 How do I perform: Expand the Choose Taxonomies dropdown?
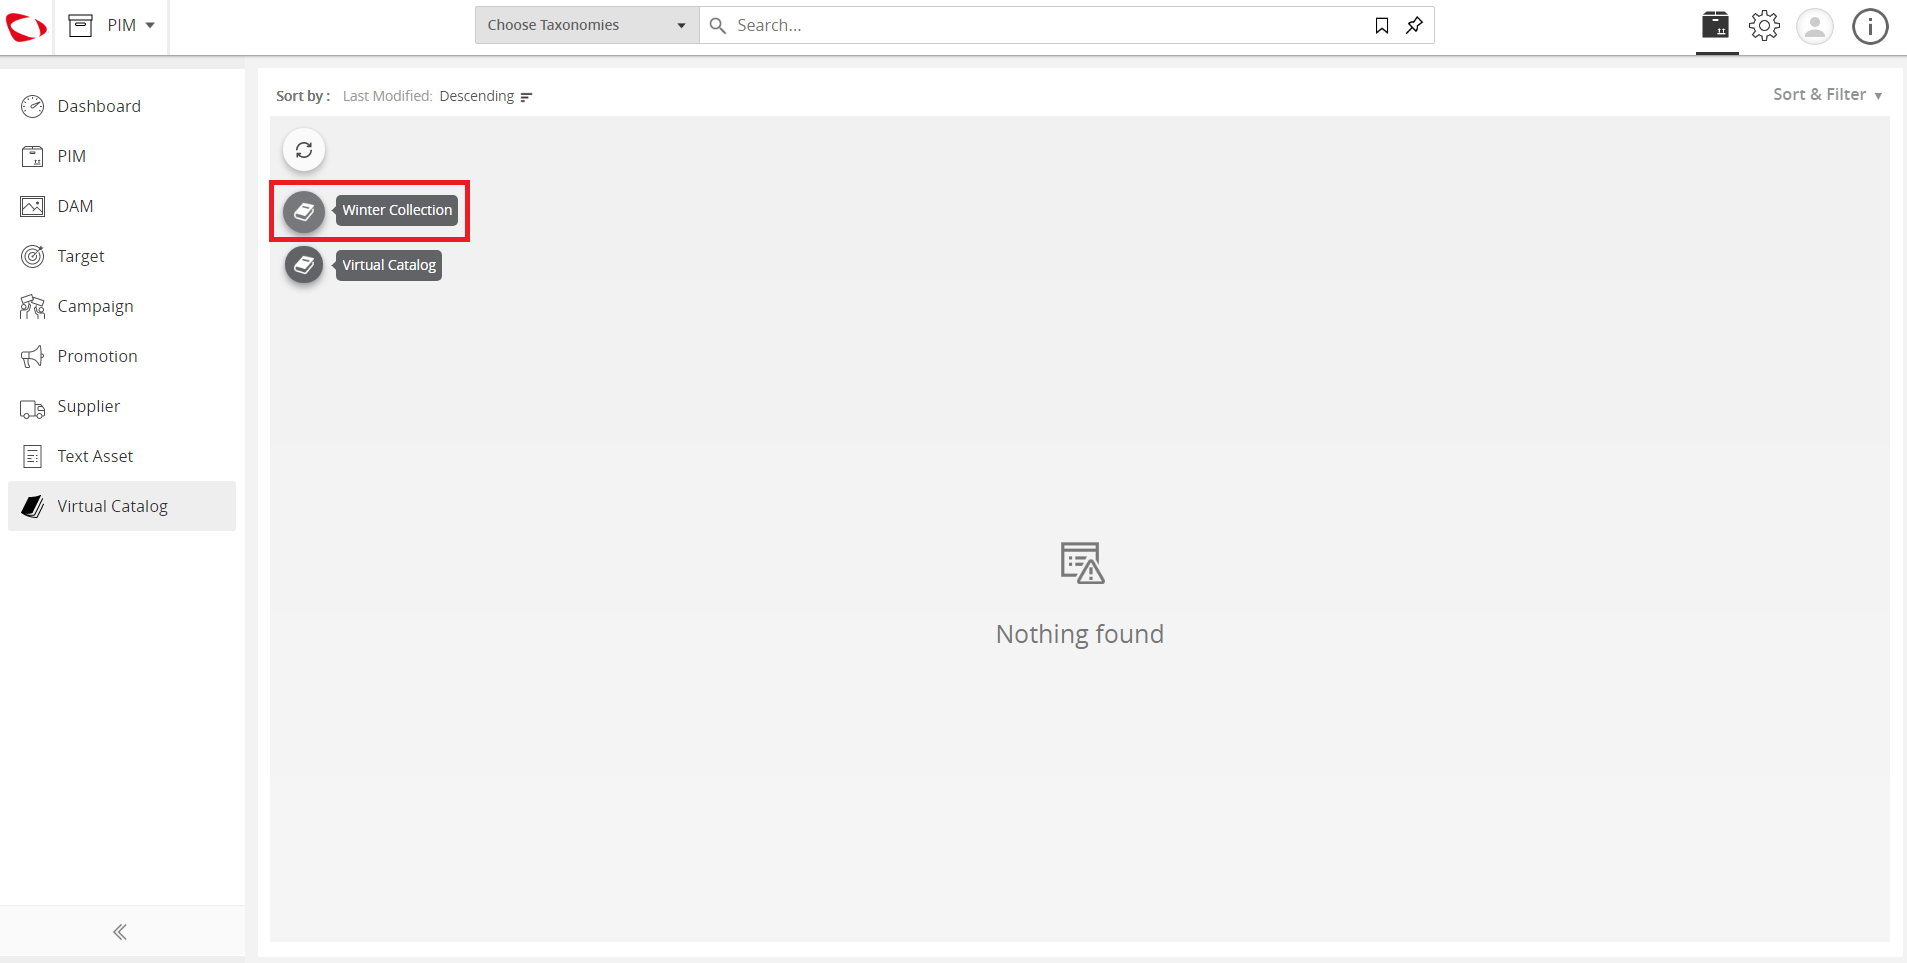pos(587,25)
